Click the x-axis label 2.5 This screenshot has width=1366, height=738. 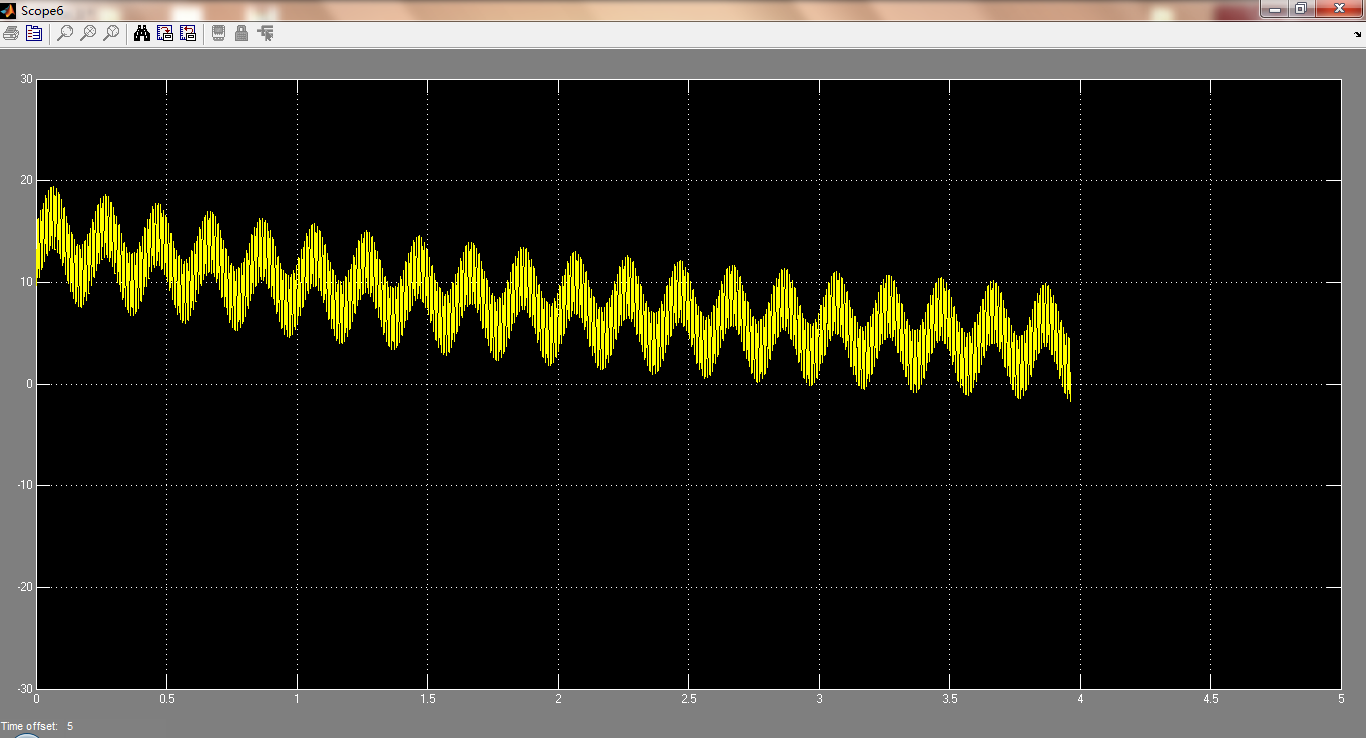(x=688, y=698)
